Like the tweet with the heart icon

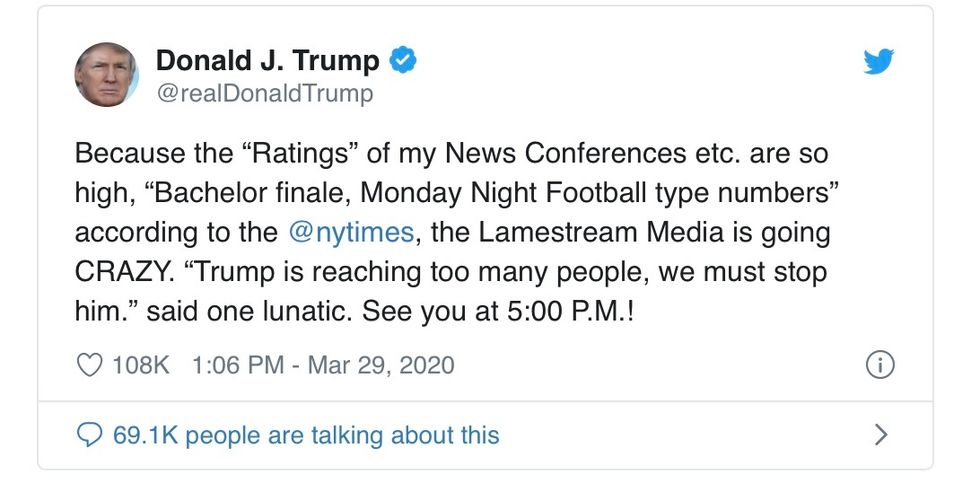pos(90,365)
